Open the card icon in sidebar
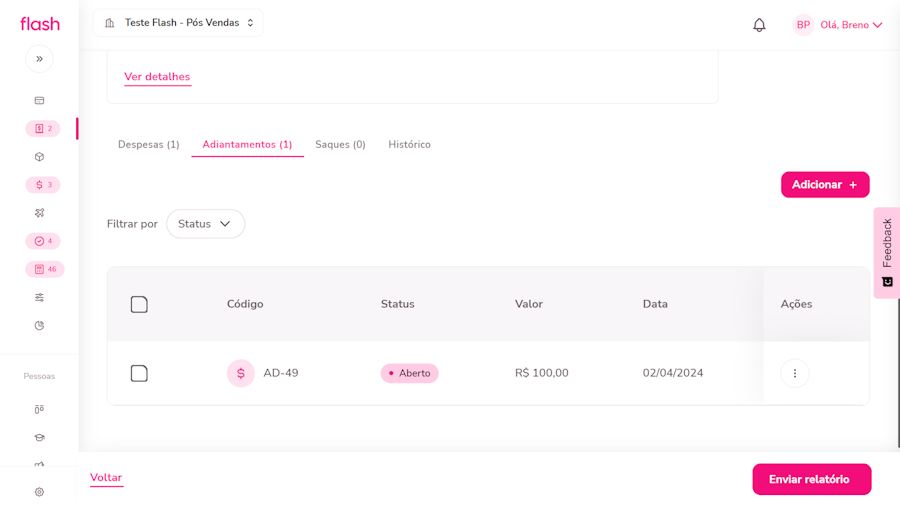Screen dimensions: 900x506 (39, 101)
